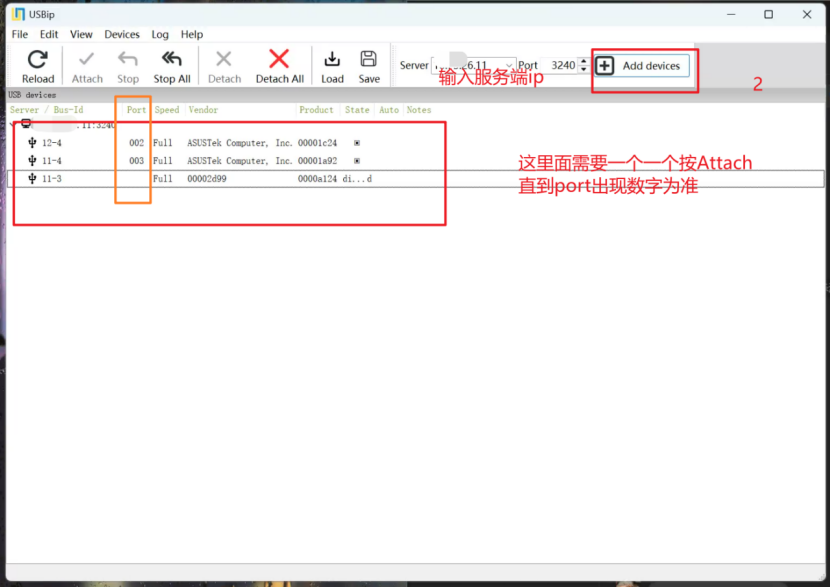This screenshot has width=831, height=588.
Task: Click inside the Port number field
Action: point(562,66)
